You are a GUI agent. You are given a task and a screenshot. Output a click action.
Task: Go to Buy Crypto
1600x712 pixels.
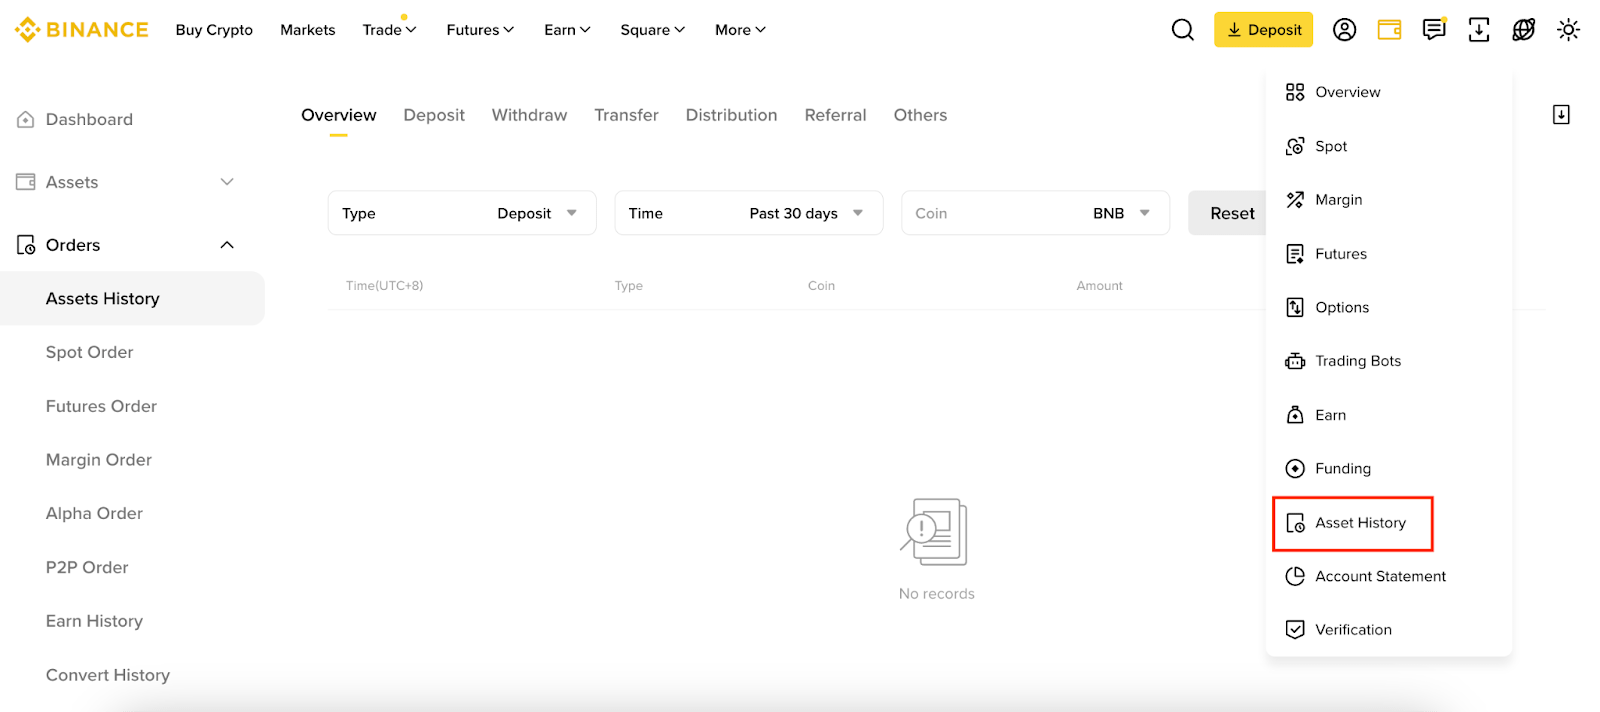tap(214, 30)
